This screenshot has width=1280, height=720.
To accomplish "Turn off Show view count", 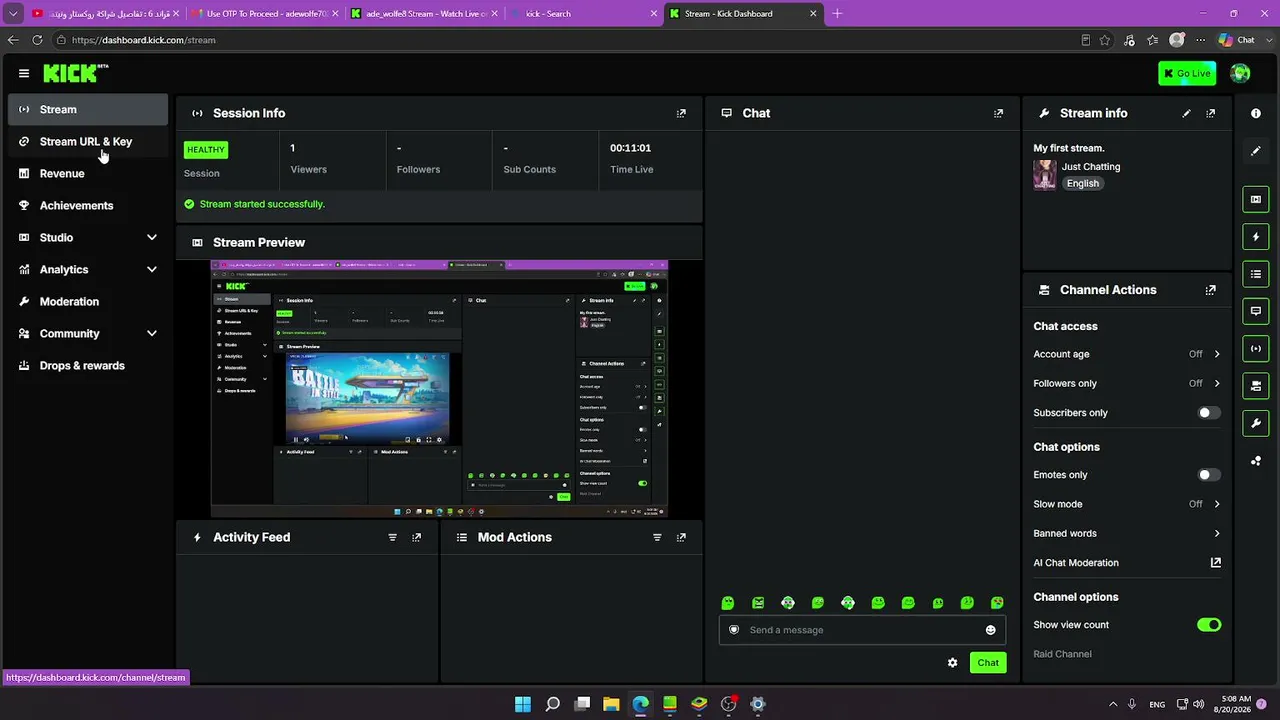I will coord(1209,625).
